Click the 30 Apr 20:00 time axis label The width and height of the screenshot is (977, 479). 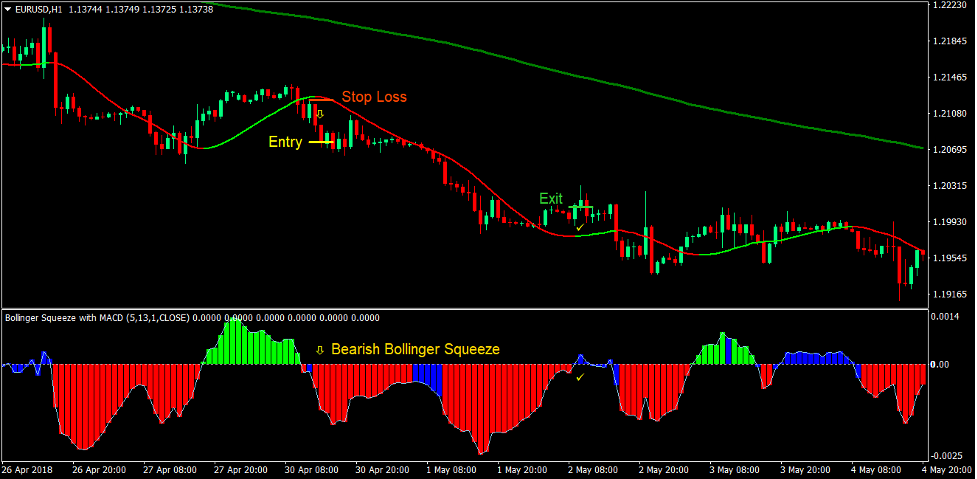(x=383, y=470)
